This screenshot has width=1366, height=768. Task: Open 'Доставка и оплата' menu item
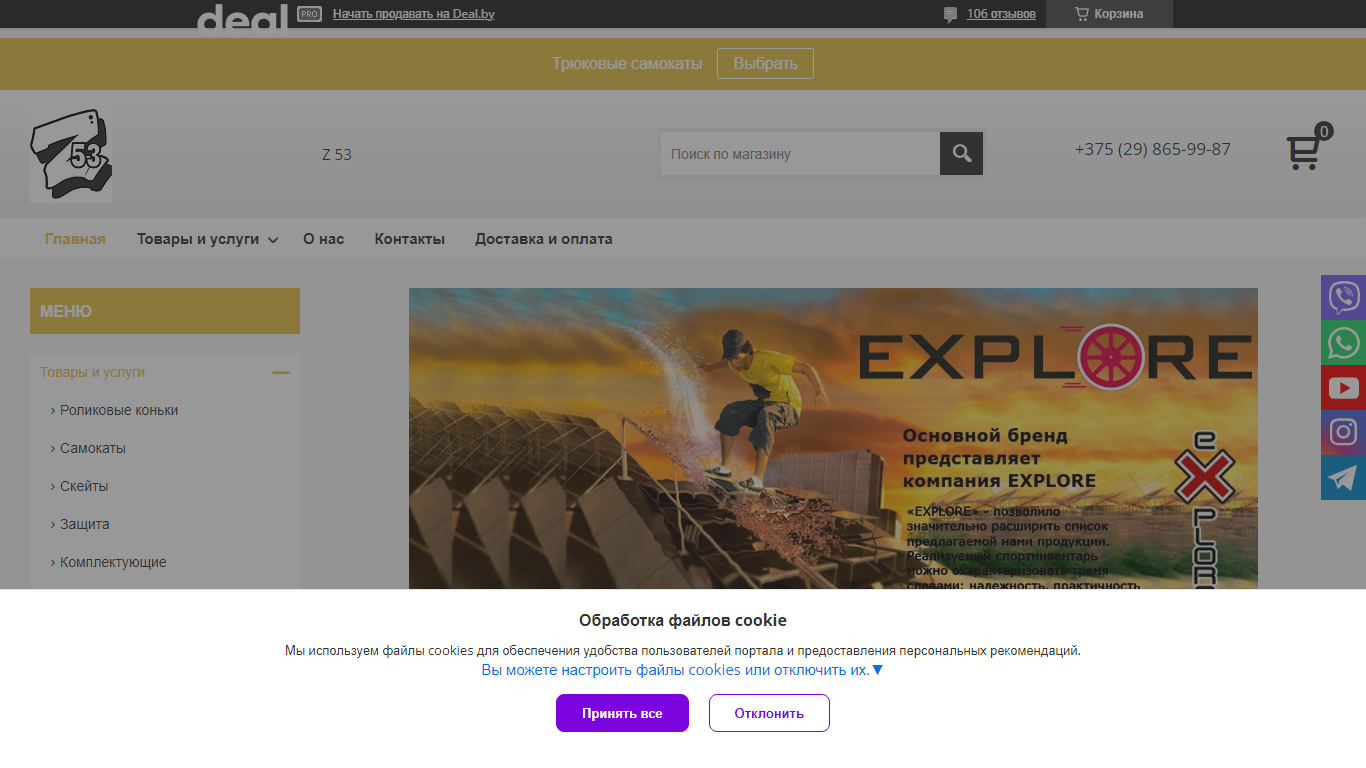544,239
